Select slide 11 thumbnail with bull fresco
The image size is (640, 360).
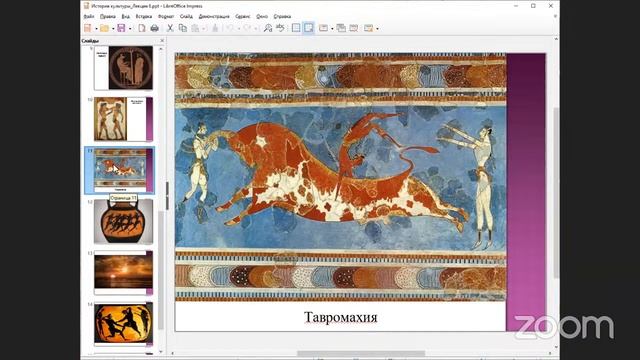pyautogui.click(x=124, y=170)
